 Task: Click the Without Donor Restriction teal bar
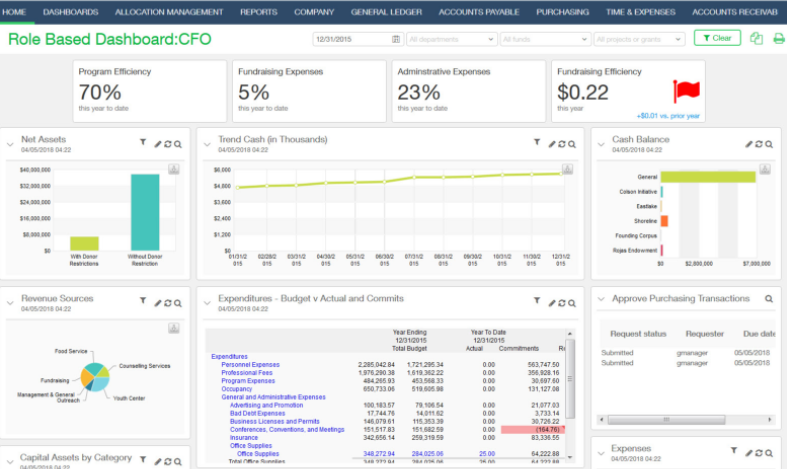[x=145, y=212]
